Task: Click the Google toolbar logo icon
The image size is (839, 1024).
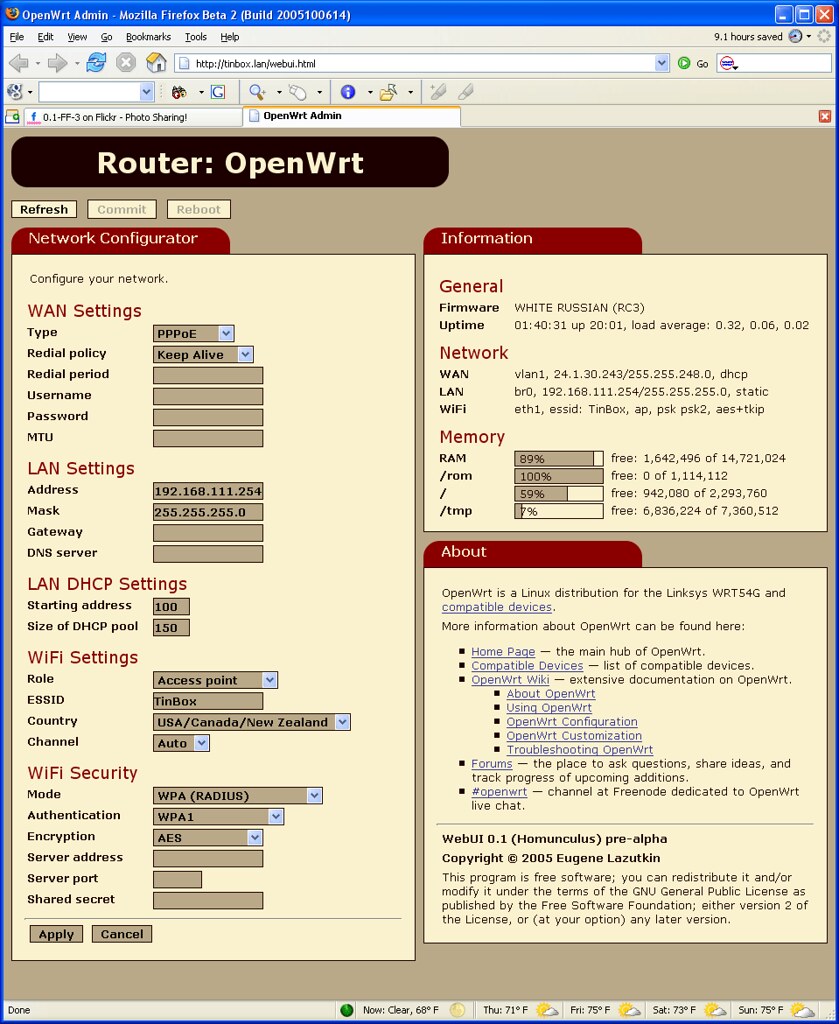Action: [x=14, y=92]
